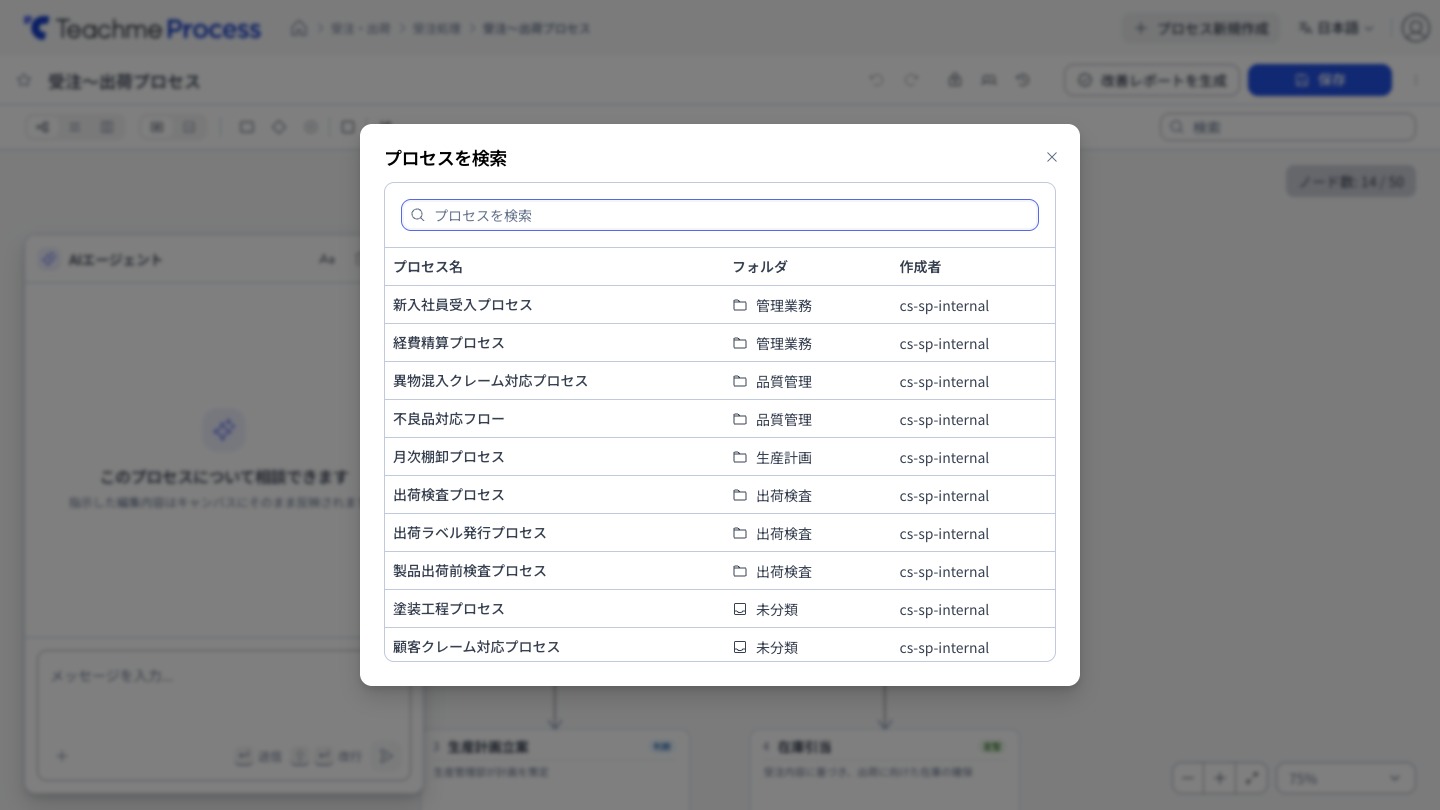Screen dimensions: 1440x810
Task: Click the 未分類 tray icon for 塗装工程プロセス
Action: (x=740, y=609)
